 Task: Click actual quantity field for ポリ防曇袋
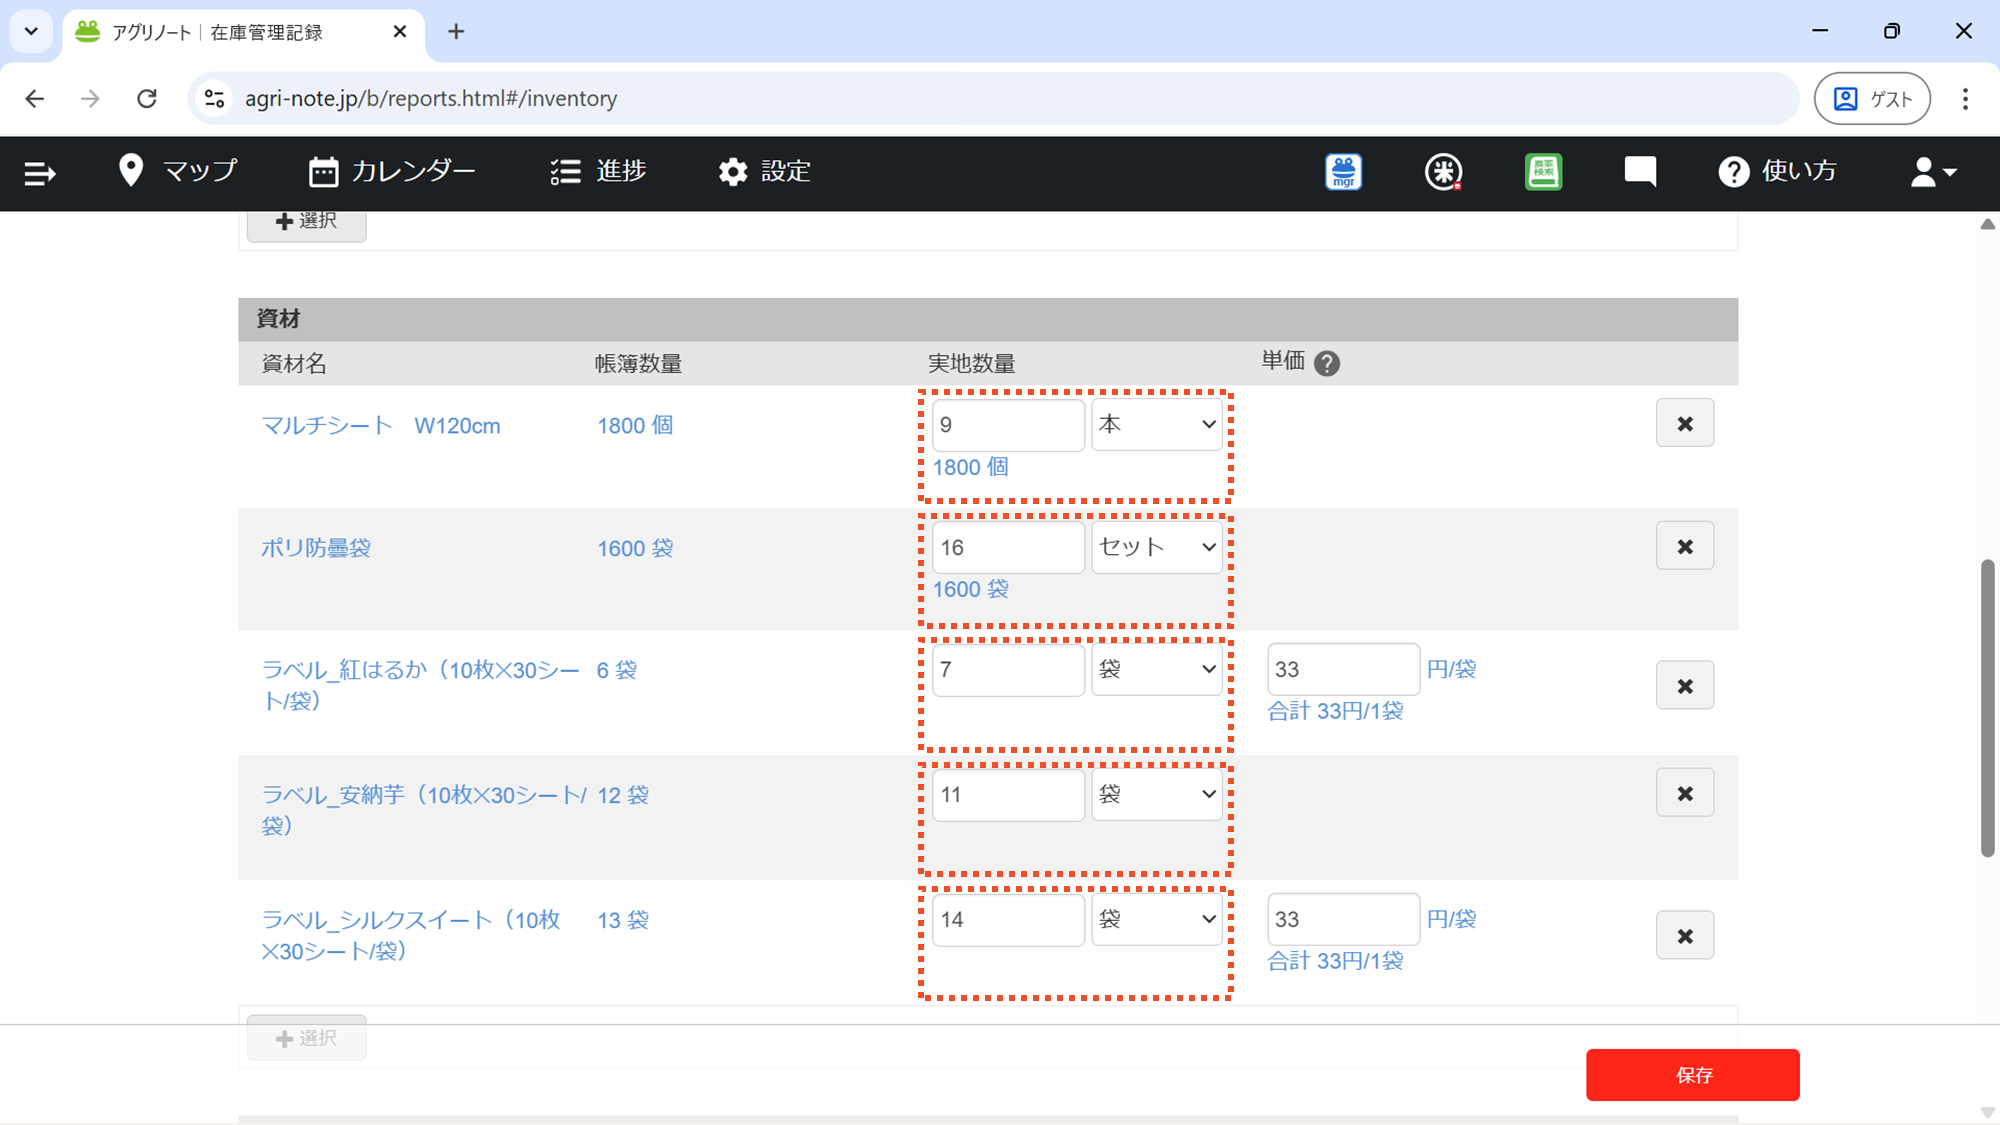coord(1008,547)
